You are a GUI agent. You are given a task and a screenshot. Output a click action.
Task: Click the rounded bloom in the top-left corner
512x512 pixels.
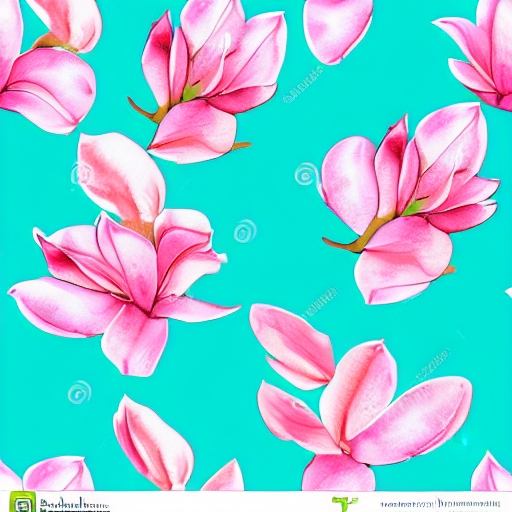coord(48,67)
